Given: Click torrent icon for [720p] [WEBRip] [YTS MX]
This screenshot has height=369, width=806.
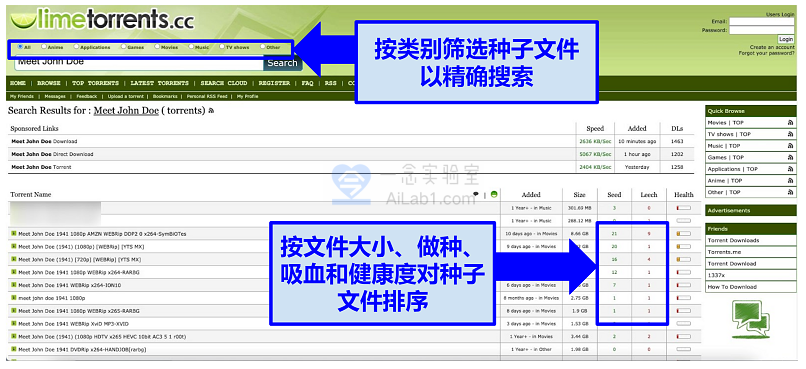Looking at the screenshot, I should [x=14, y=259].
